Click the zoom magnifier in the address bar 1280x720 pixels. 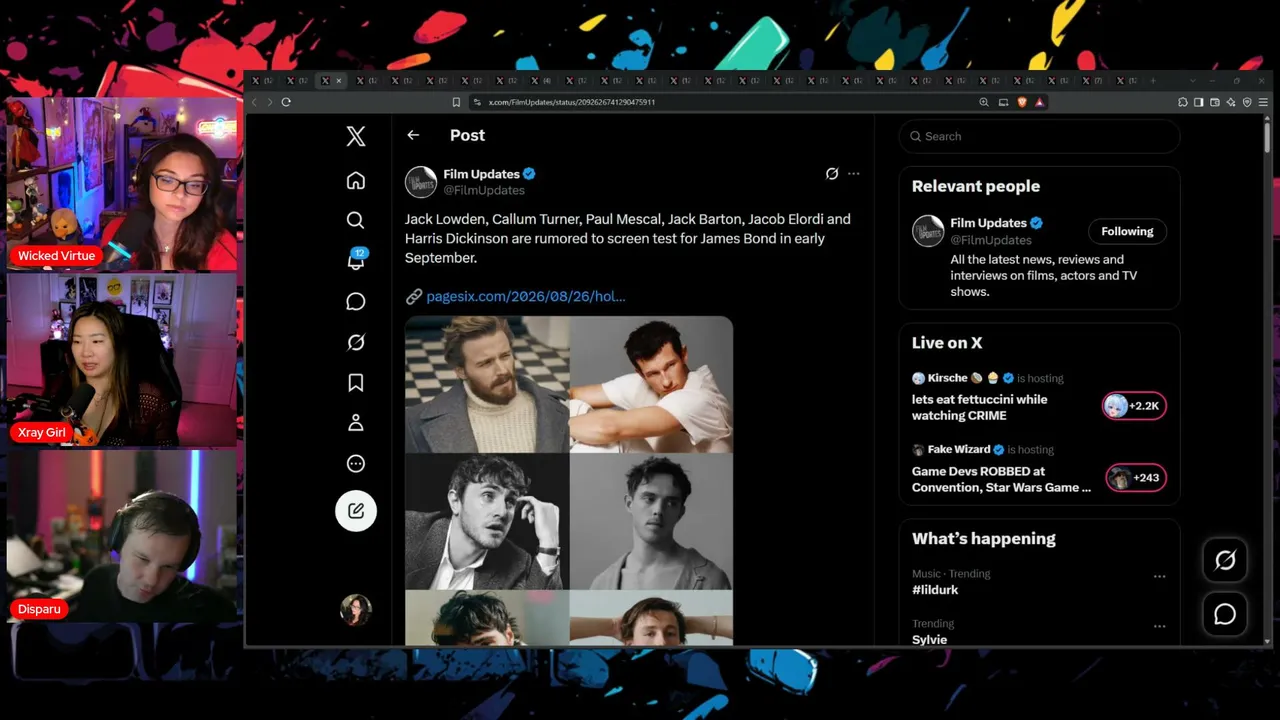click(x=985, y=102)
